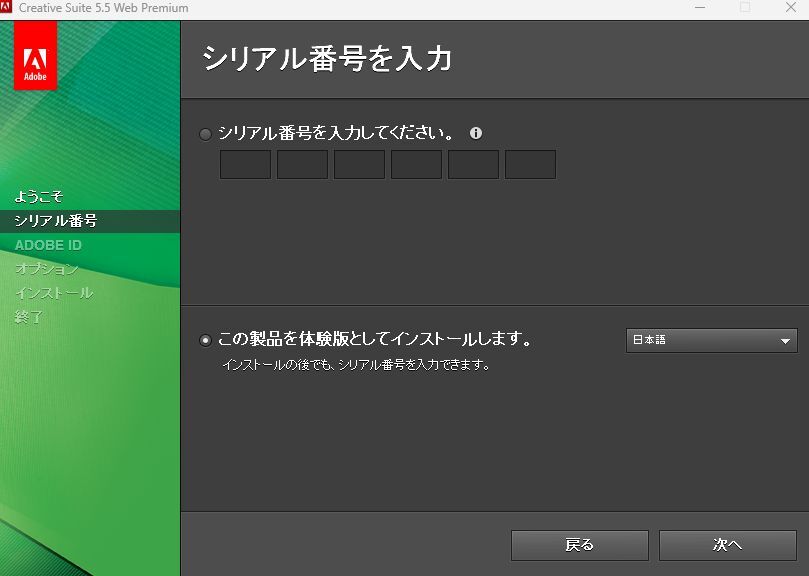The height and width of the screenshot is (576, 809).
Task: Click the Adobe icon in the title bar
Action: coord(7,8)
